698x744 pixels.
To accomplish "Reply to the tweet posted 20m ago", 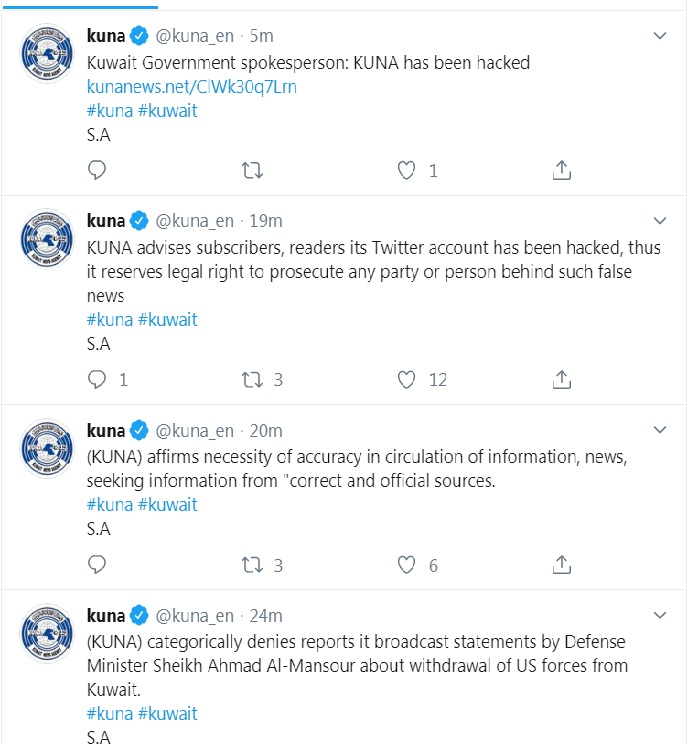I will tap(97, 565).
